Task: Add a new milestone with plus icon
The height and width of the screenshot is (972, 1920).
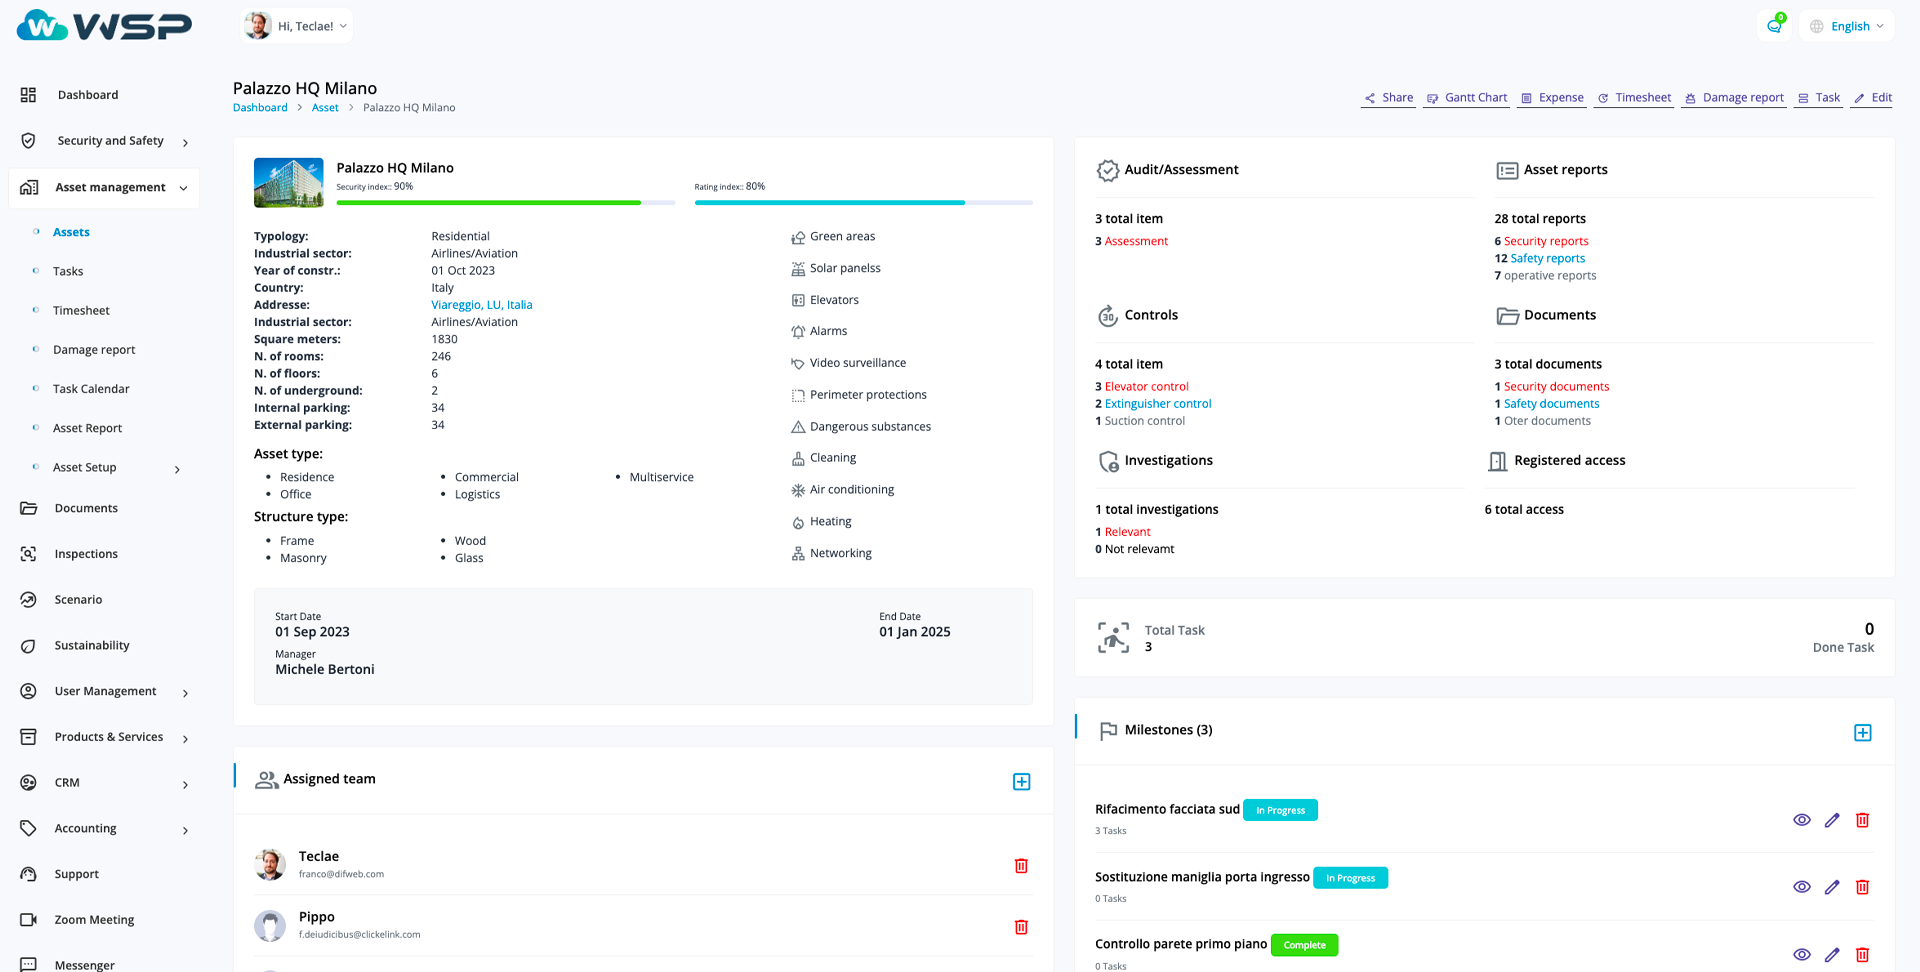Action: point(1862,733)
